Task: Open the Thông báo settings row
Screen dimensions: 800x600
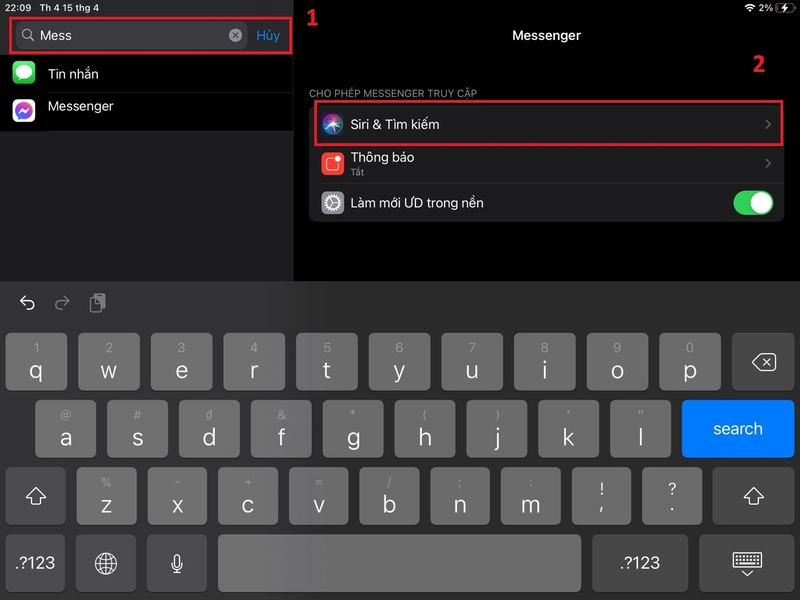Action: pyautogui.click(x=546, y=164)
